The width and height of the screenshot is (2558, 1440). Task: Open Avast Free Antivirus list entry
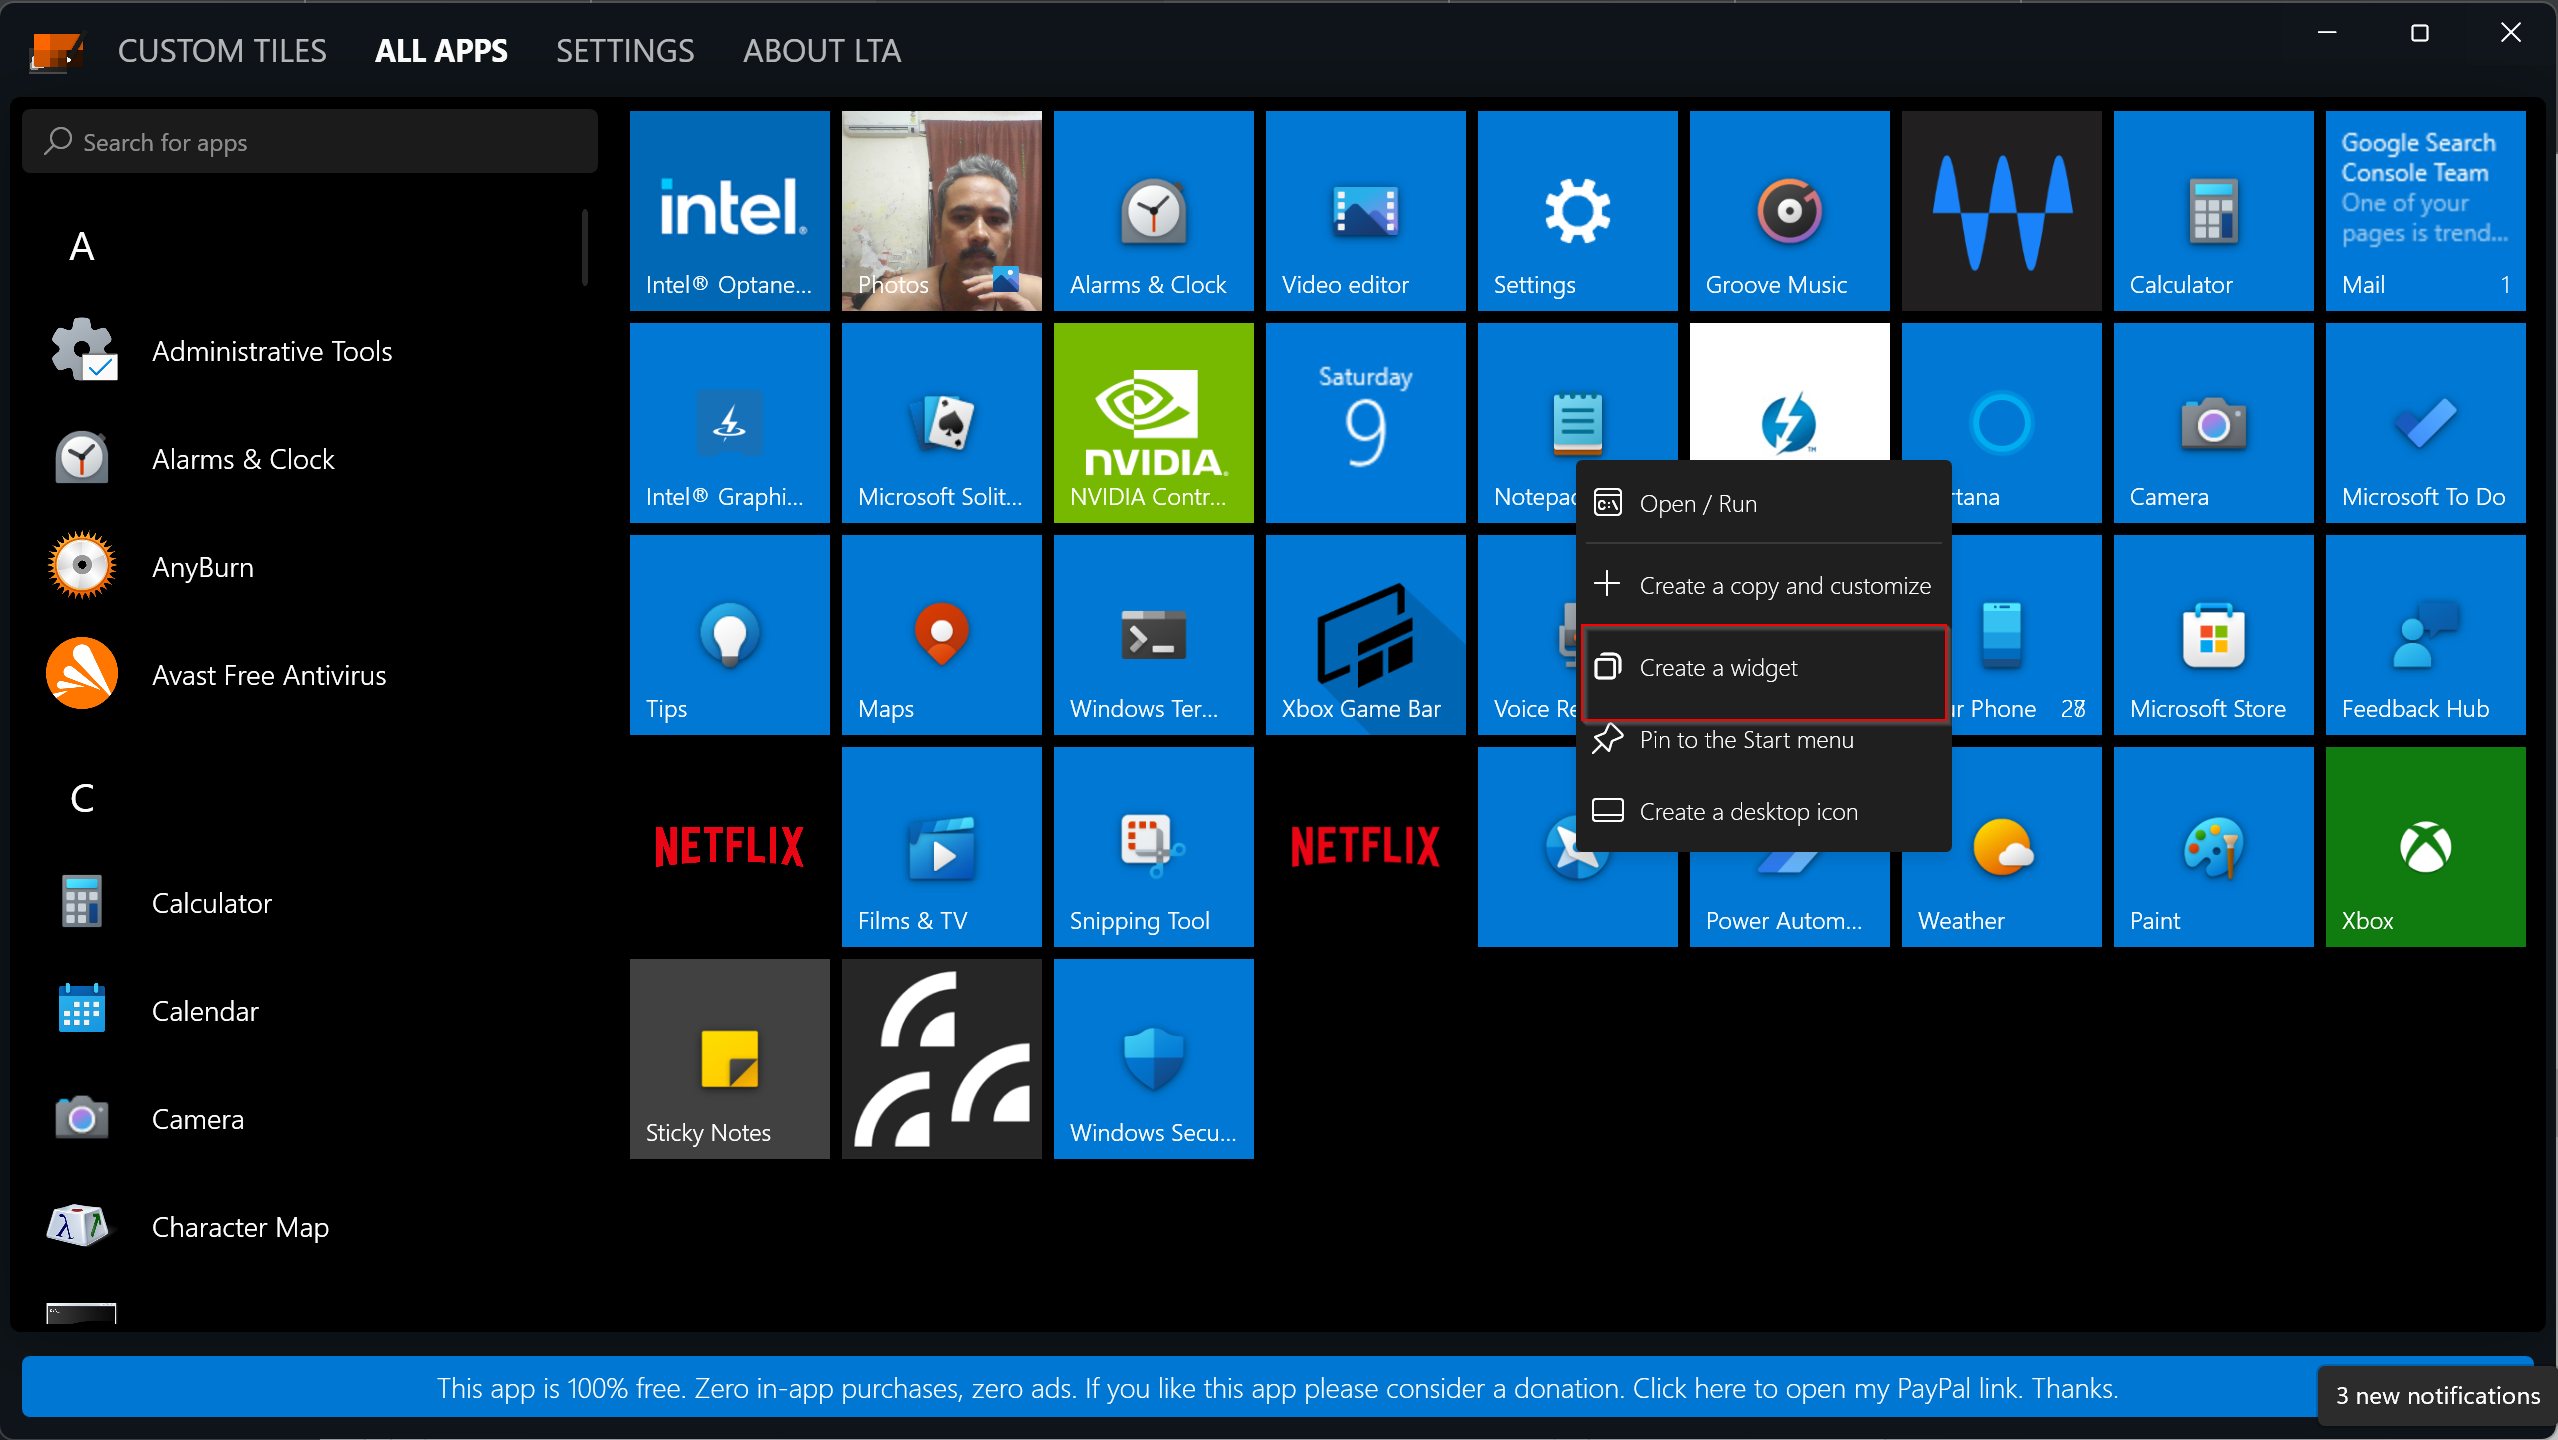click(x=310, y=675)
